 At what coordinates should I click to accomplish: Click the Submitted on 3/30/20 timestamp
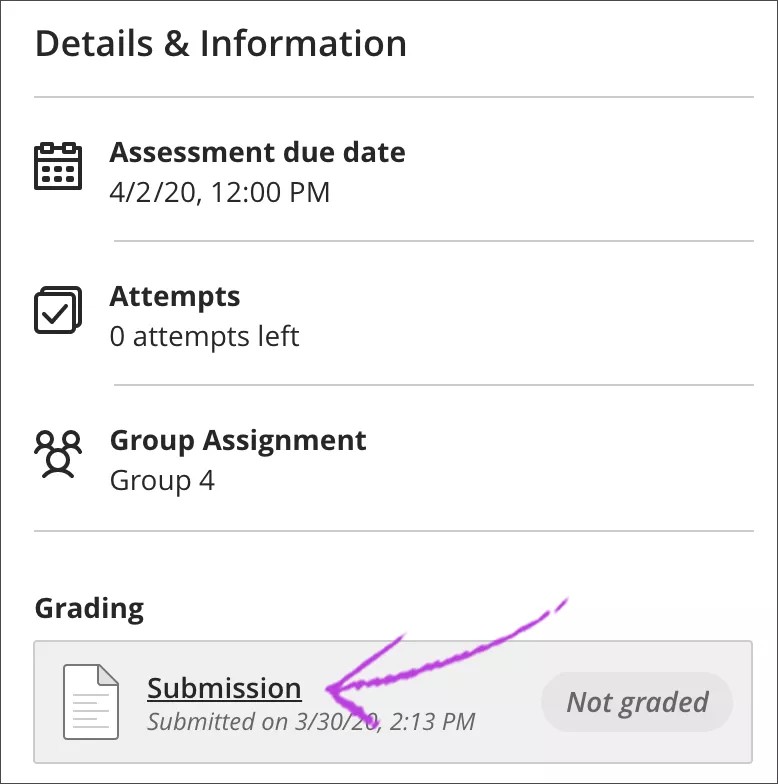[x=310, y=721]
